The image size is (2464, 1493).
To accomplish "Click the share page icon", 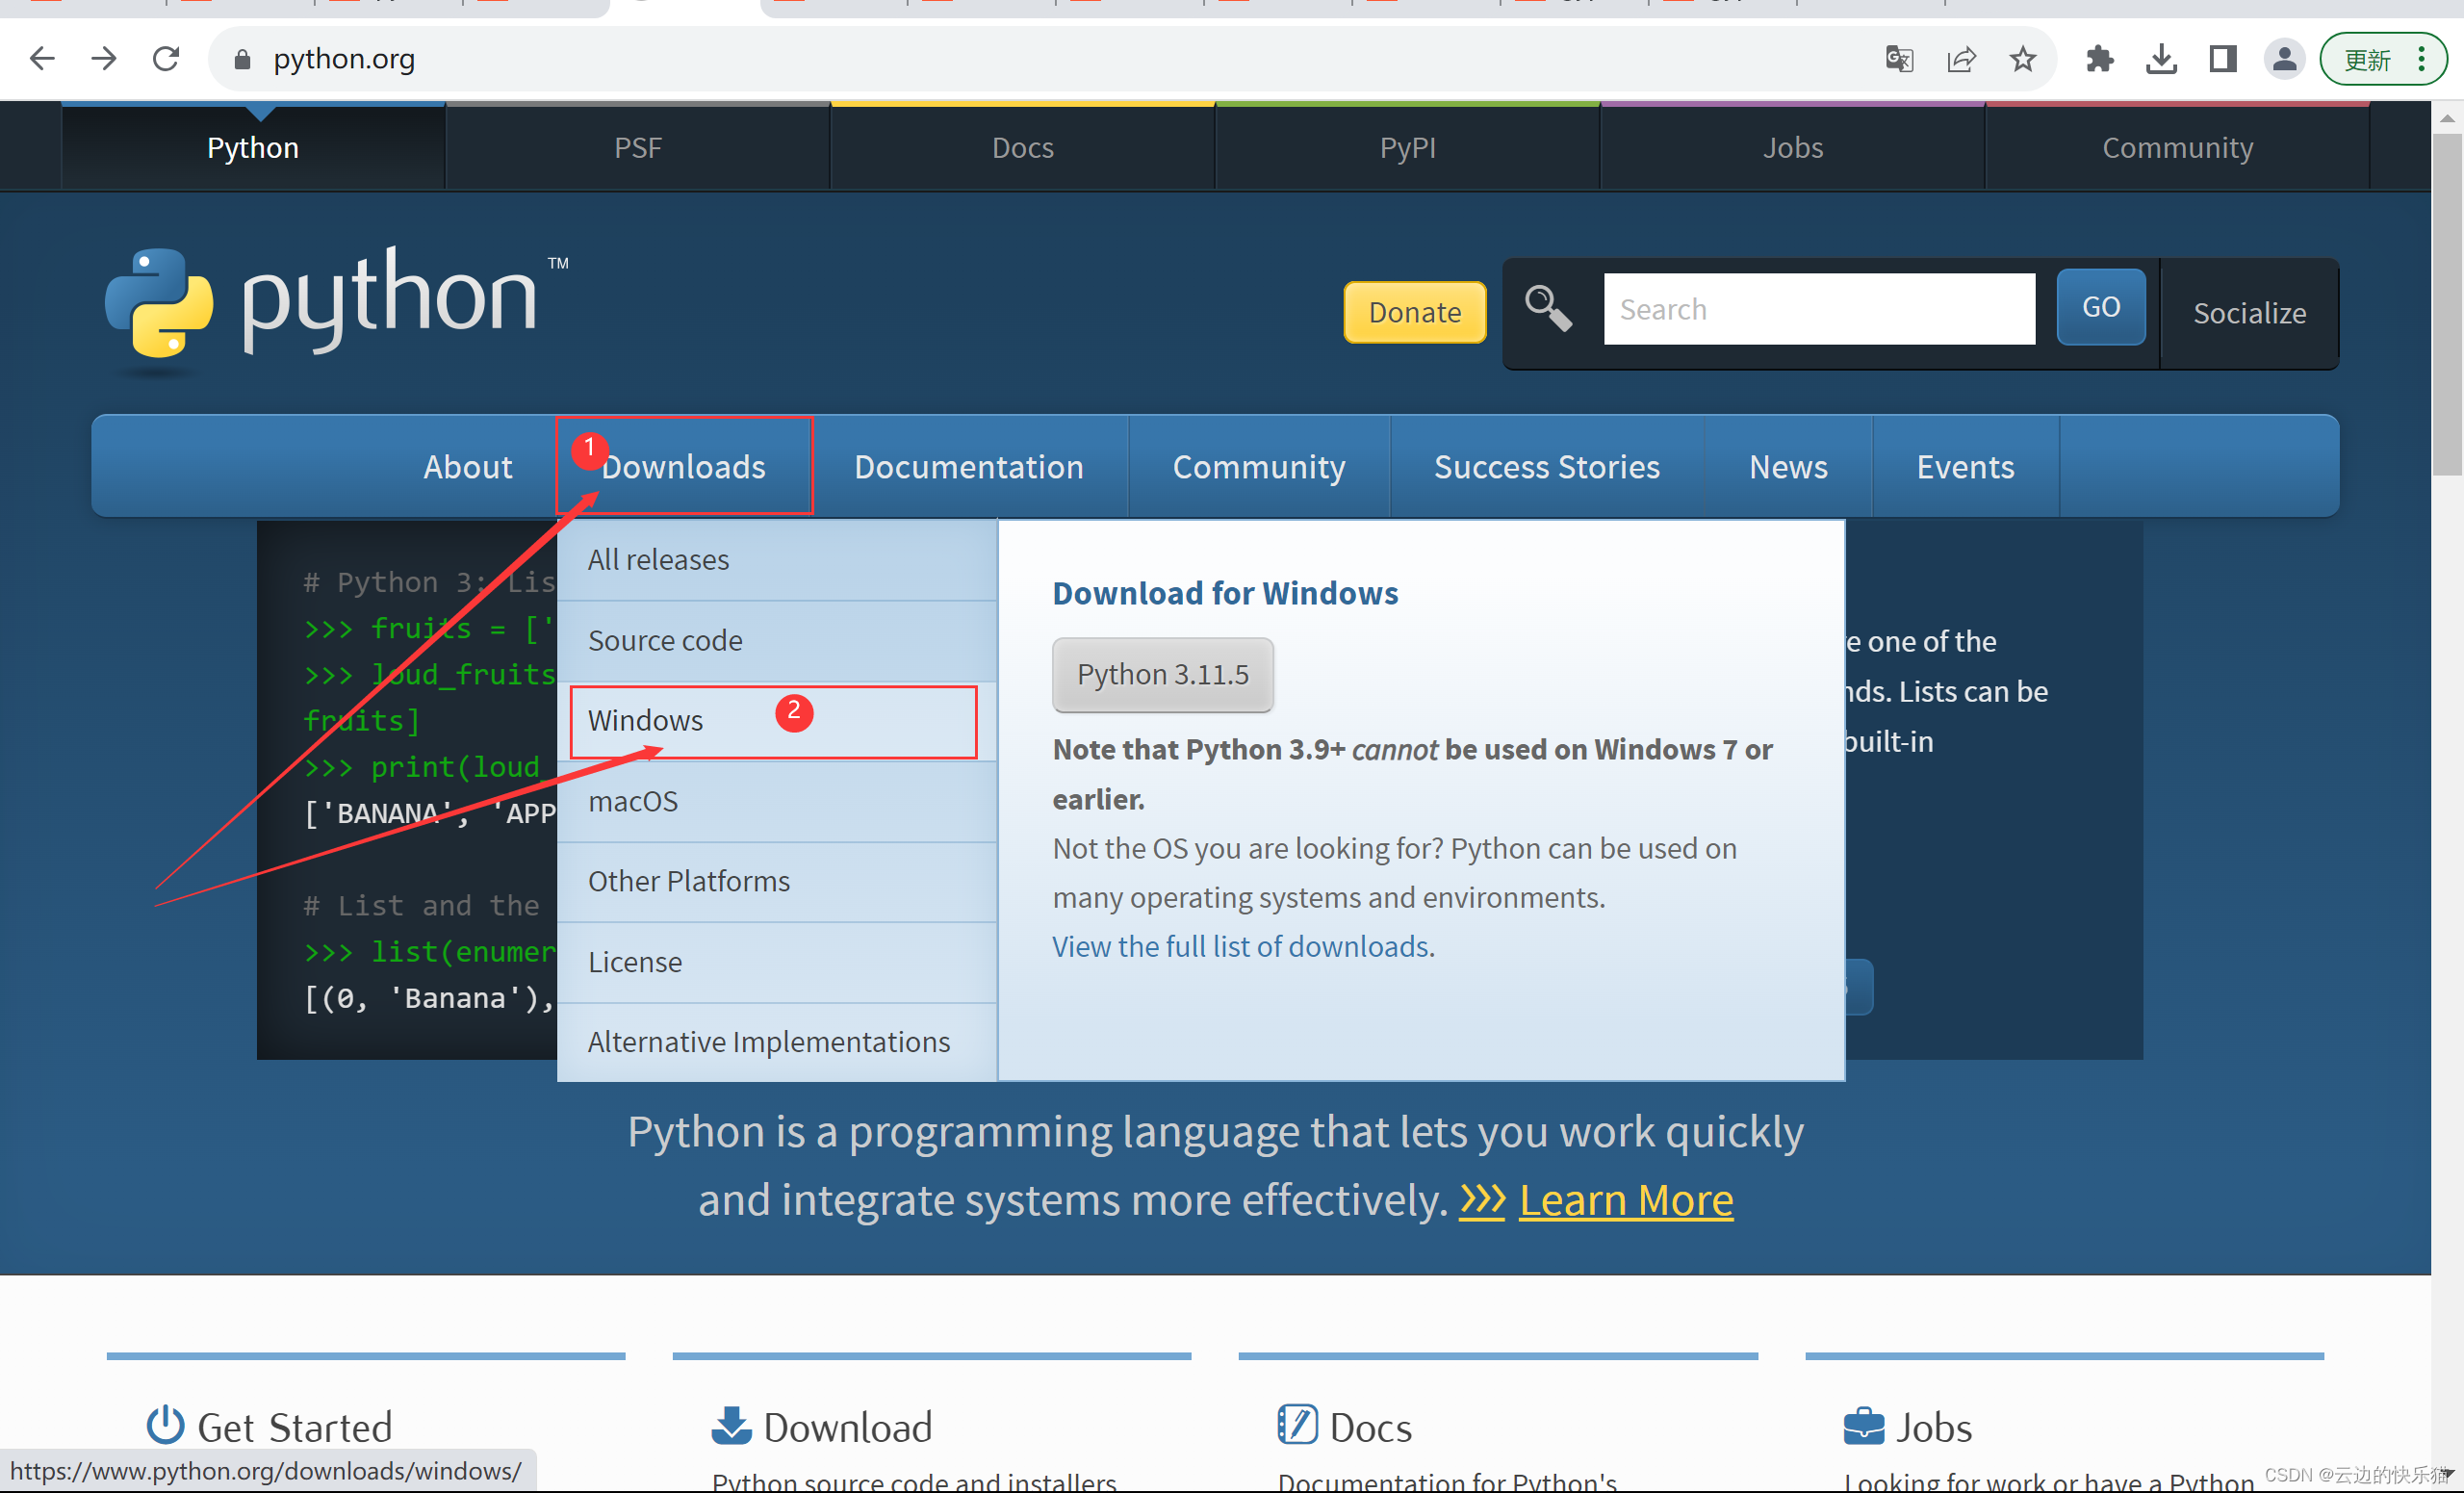I will click(1961, 60).
